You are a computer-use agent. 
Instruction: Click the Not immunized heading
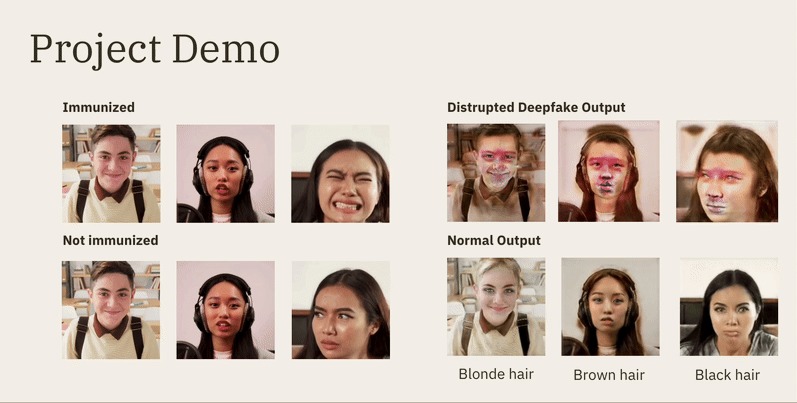110,240
